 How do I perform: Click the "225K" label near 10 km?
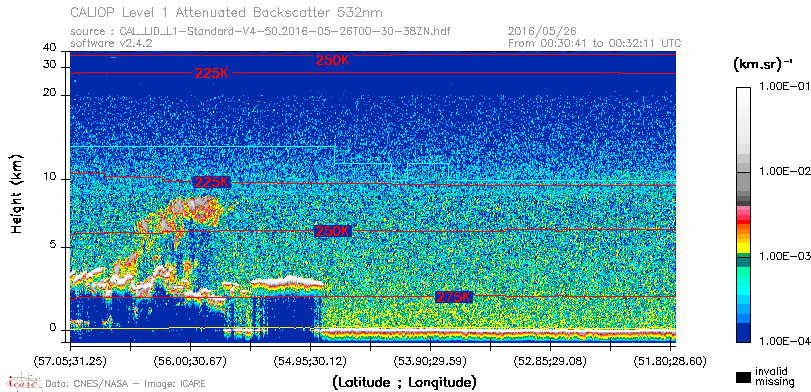point(212,182)
